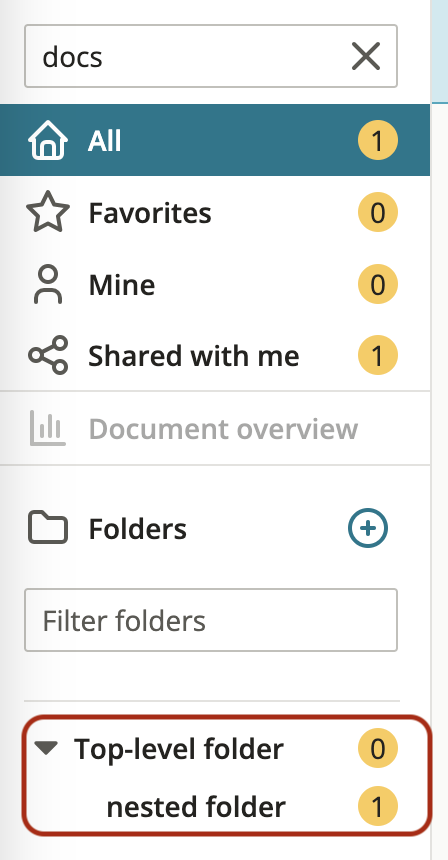Viewport: 448px width, 860px height.
Task: Click the home icon next to All
Action: coord(48,140)
